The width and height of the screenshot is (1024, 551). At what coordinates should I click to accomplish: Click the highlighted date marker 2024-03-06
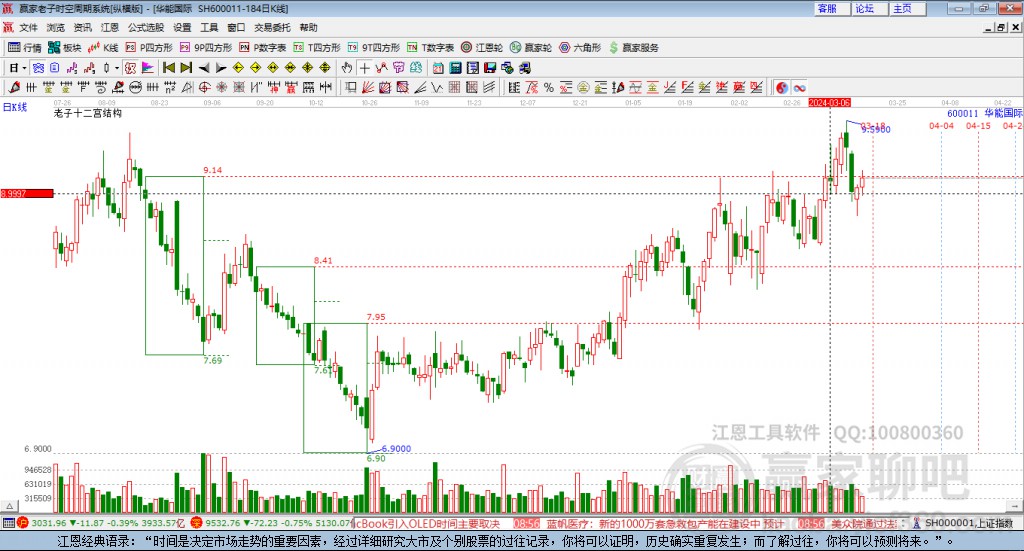pos(829,102)
